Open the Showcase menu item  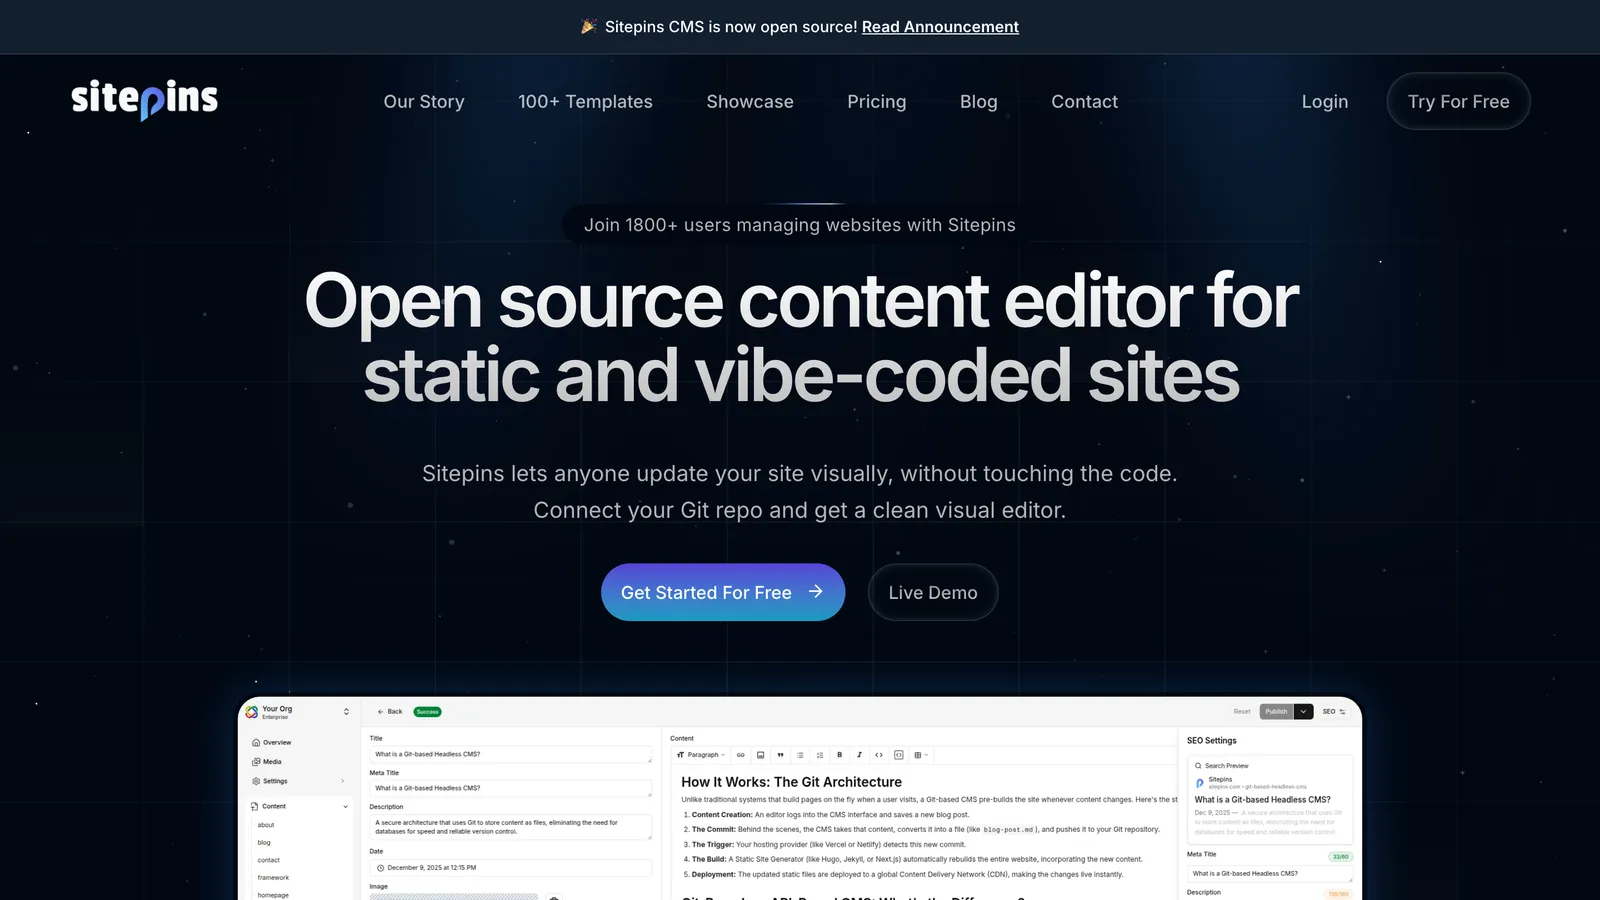(750, 102)
